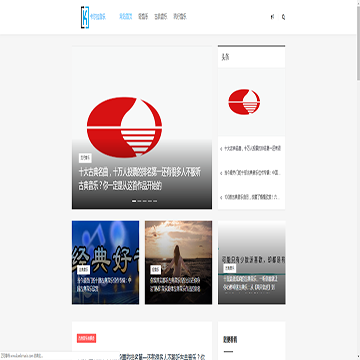Jump to the middle carousel indicator dot
Screen dimensions: 360x360
(145, 201)
